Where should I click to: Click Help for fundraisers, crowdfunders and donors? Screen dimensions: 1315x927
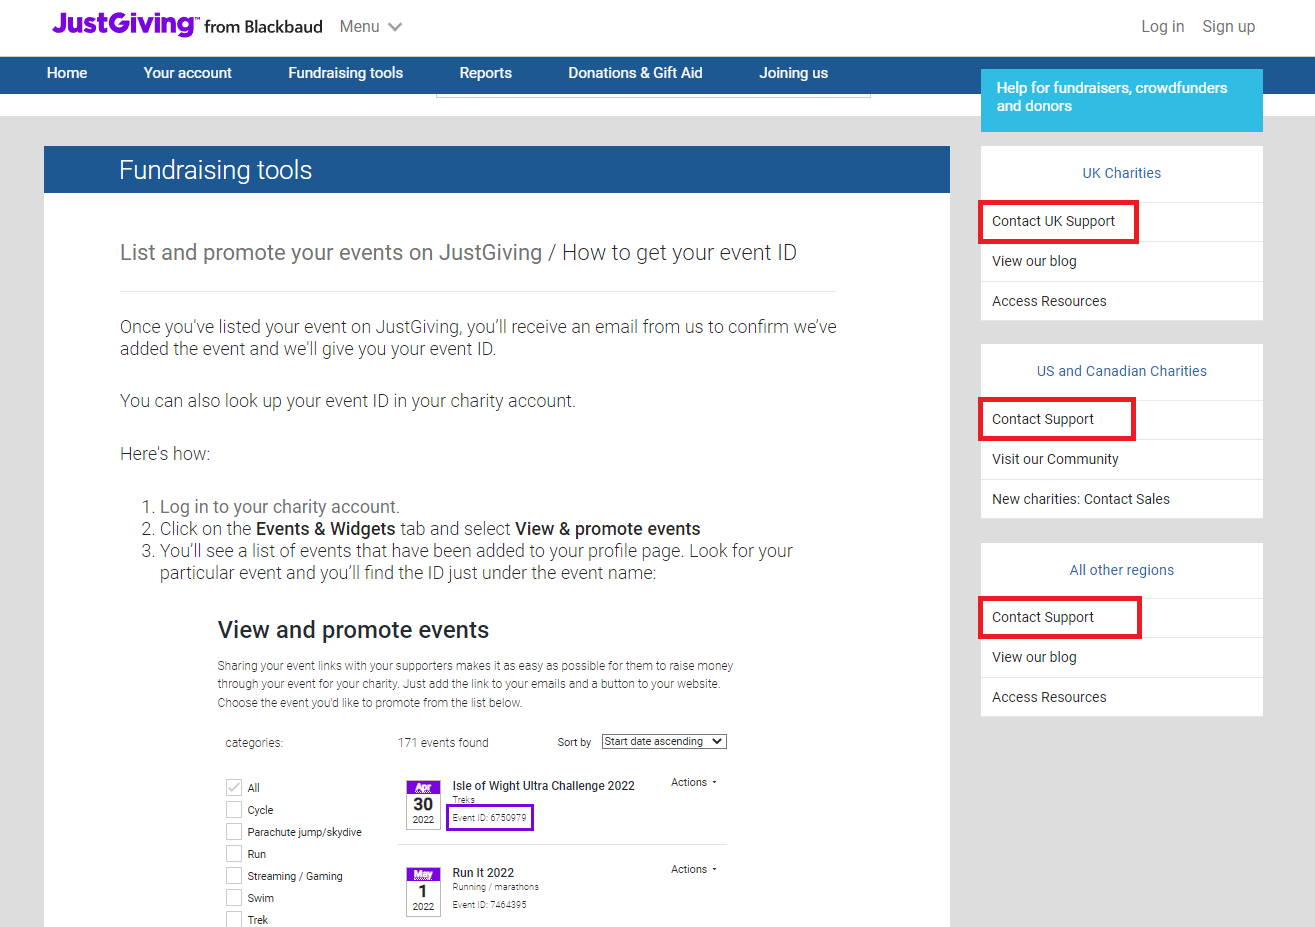[x=1121, y=99]
